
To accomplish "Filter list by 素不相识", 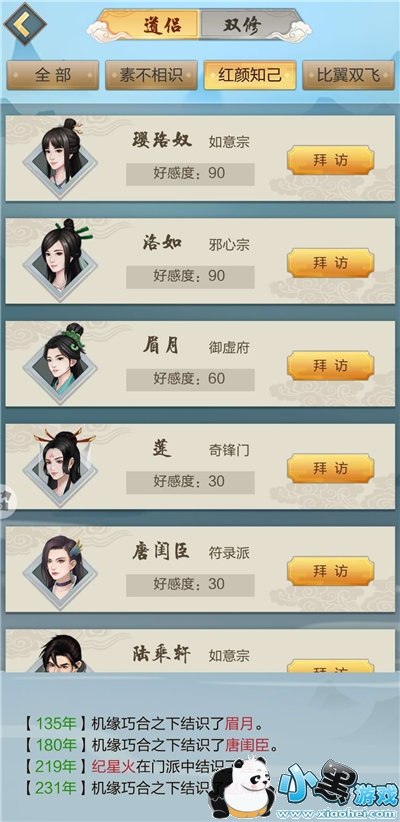I will pyautogui.click(x=151, y=75).
